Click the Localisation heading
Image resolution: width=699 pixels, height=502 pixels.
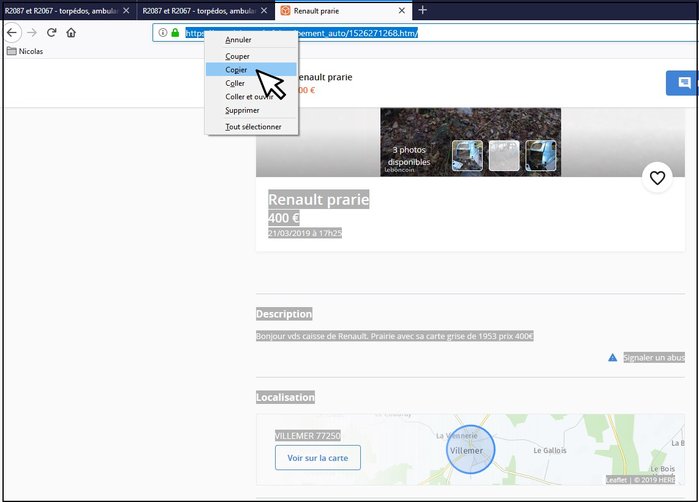click(285, 397)
